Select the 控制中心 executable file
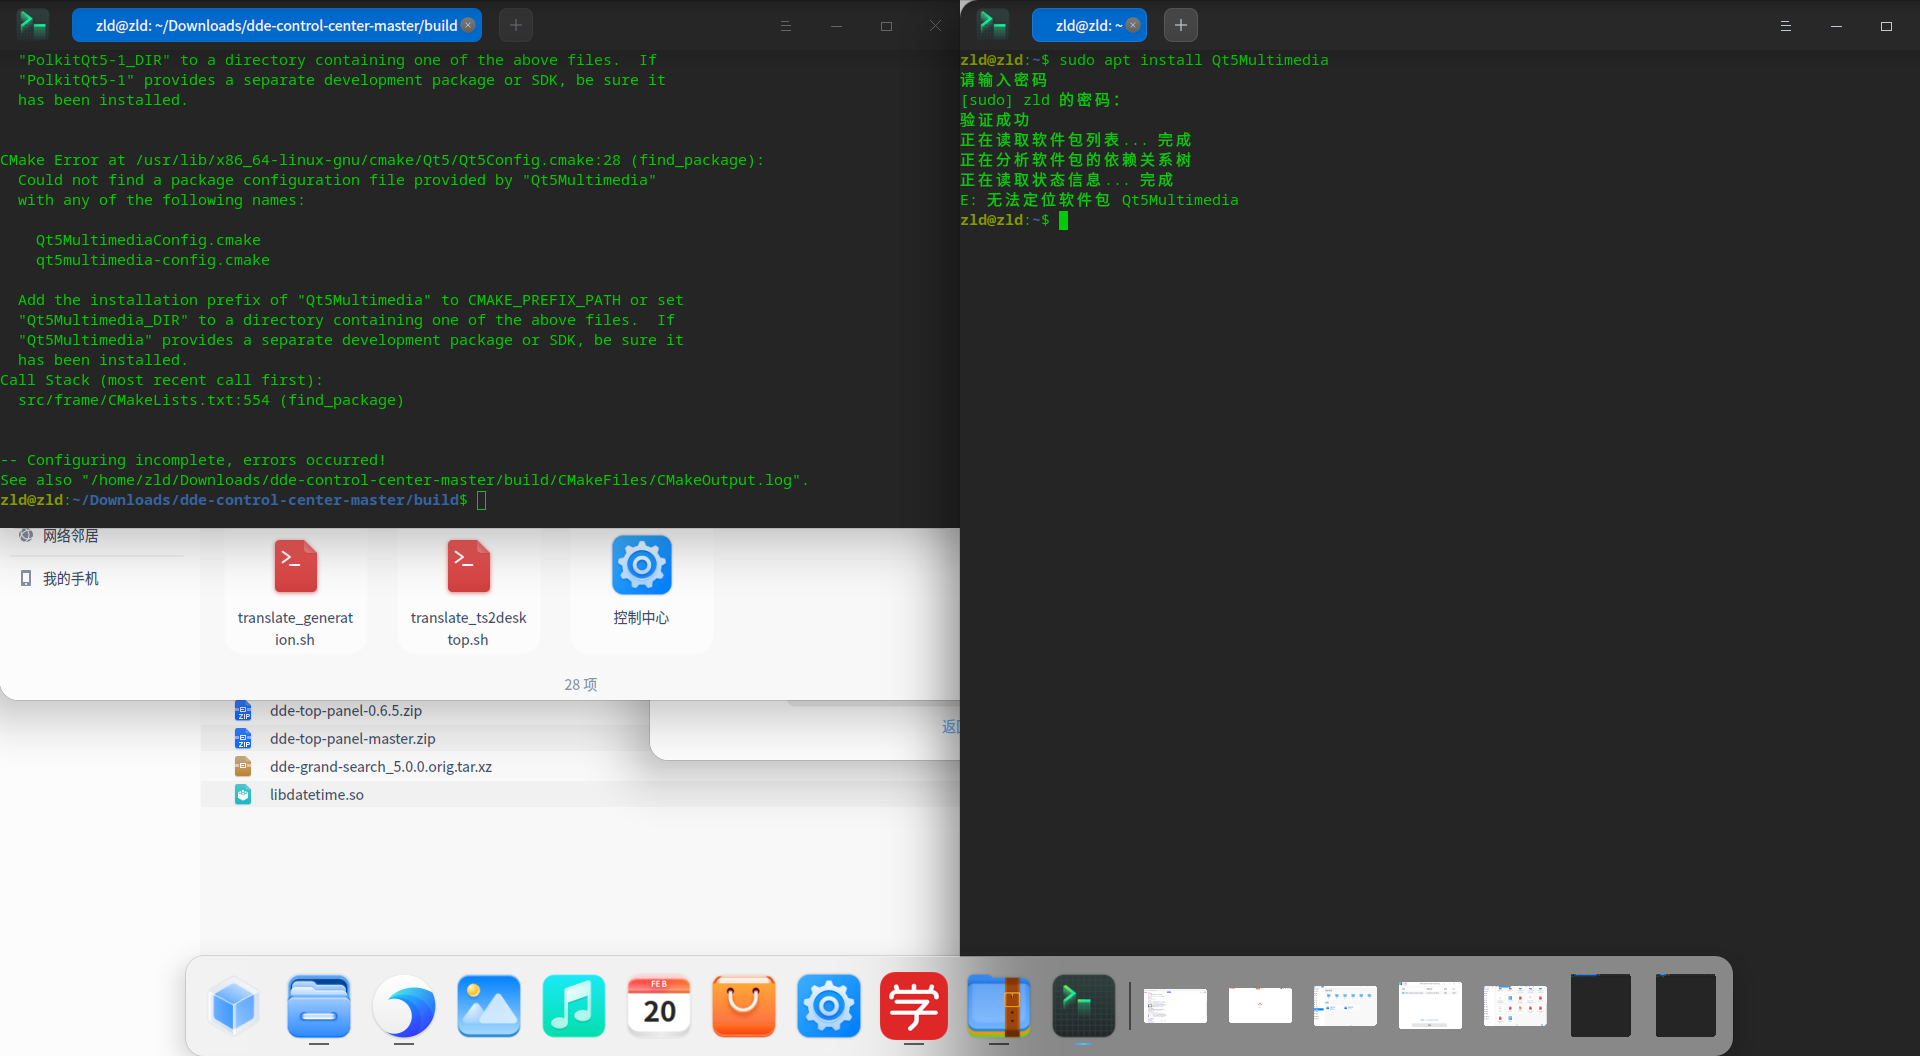1920x1056 pixels. [x=641, y=582]
